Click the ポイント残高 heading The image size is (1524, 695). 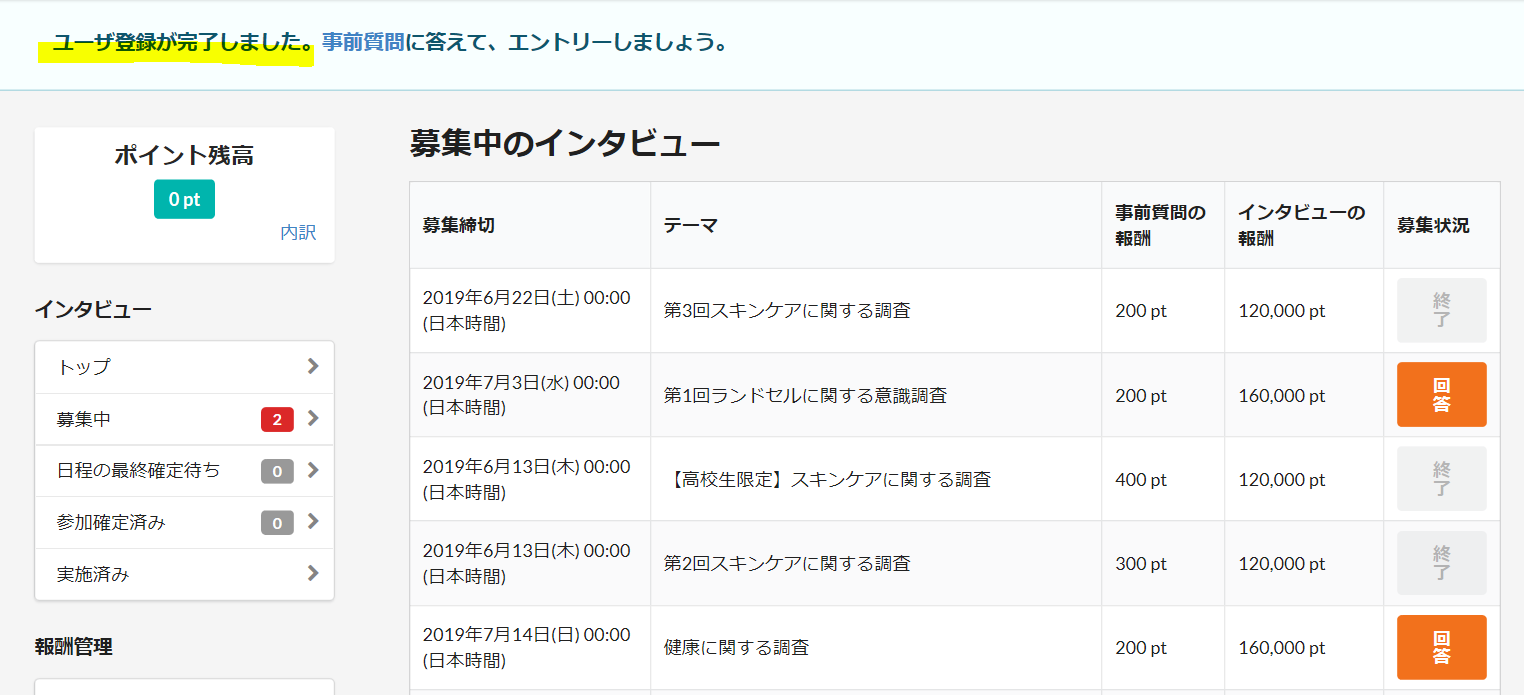[x=184, y=155]
